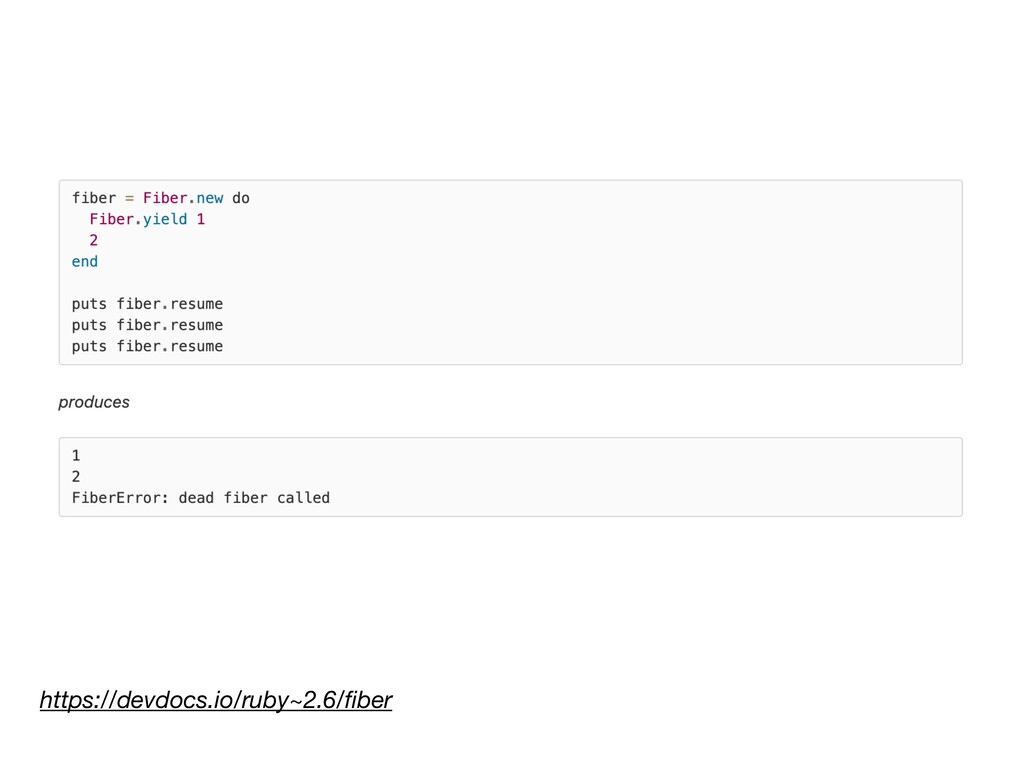Click the equals sign after fiber
The height and width of the screenshot is (768, 1024).
129,198
